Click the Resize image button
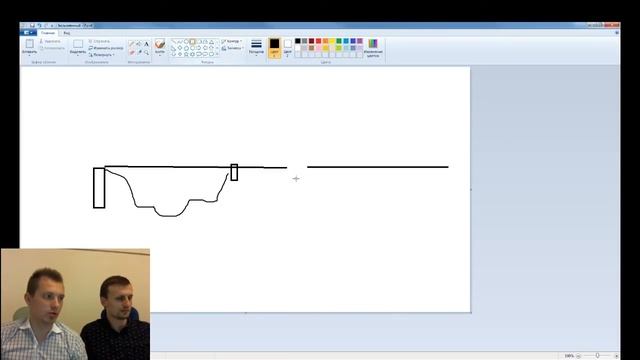 tap(106, 48)
